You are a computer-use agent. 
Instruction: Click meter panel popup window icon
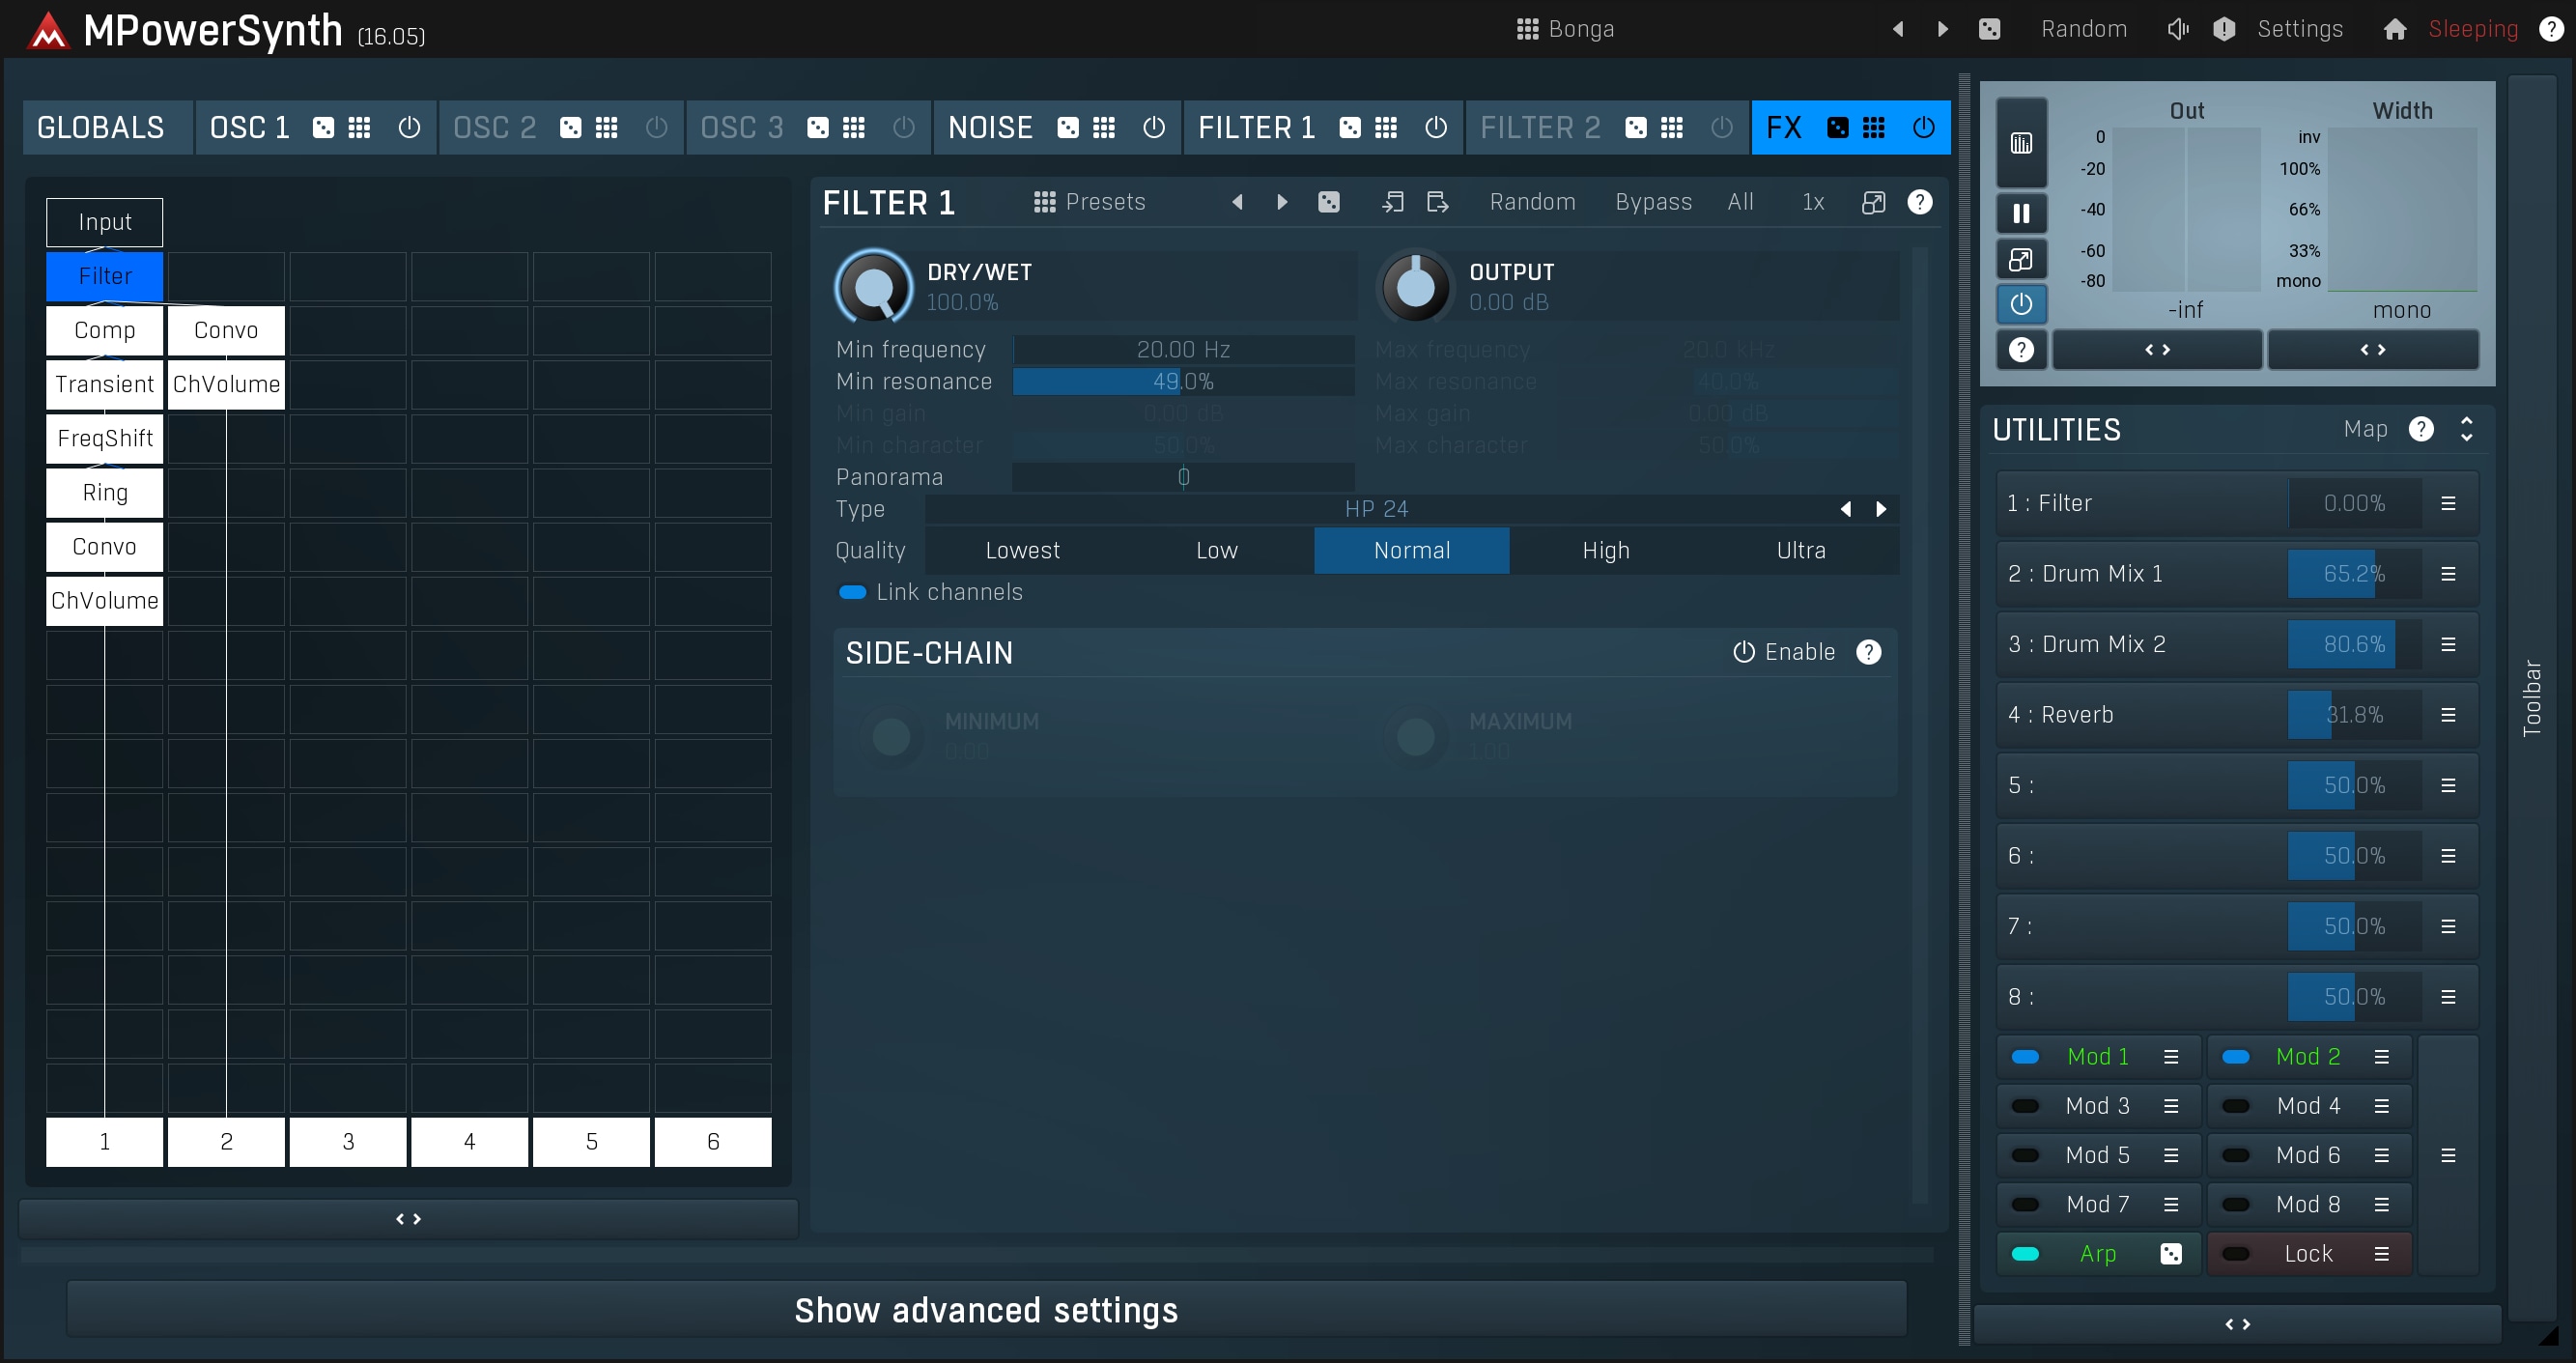pos(2021,260)
